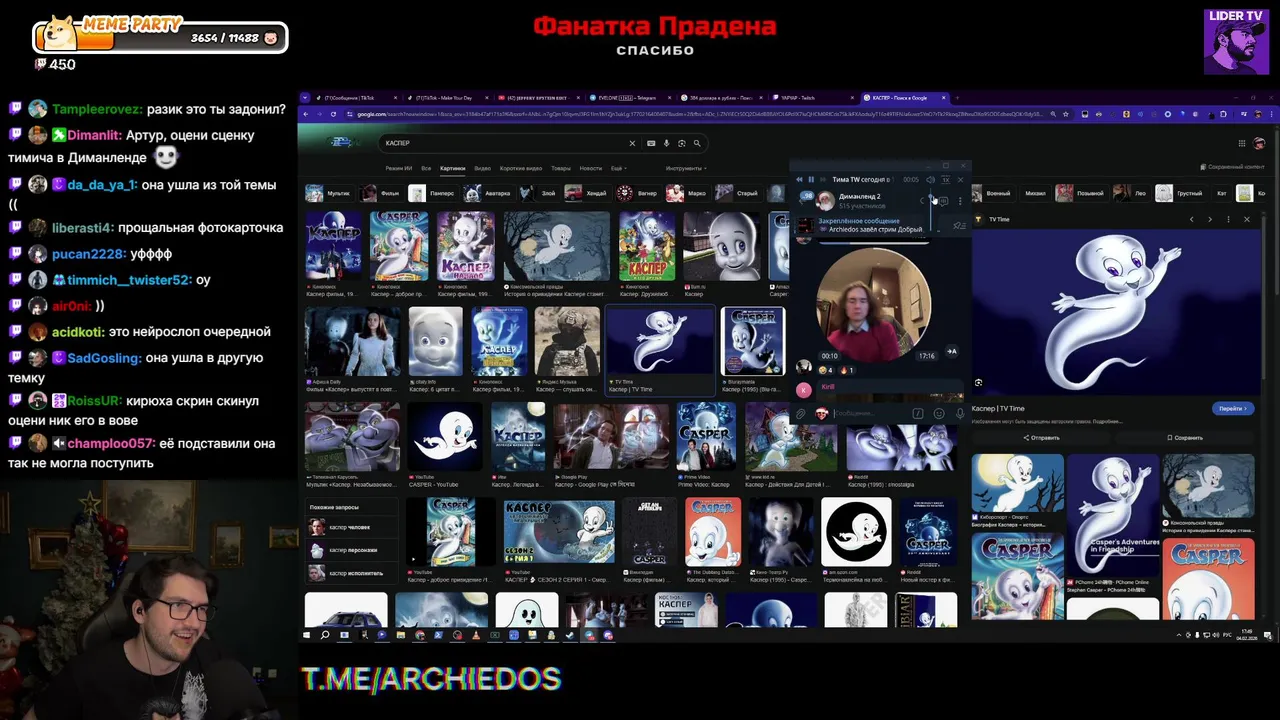Adjust the Telegram volume slider handle
Image resolution: width=1280 pixels, height=720 pixels.
(930, 196)
